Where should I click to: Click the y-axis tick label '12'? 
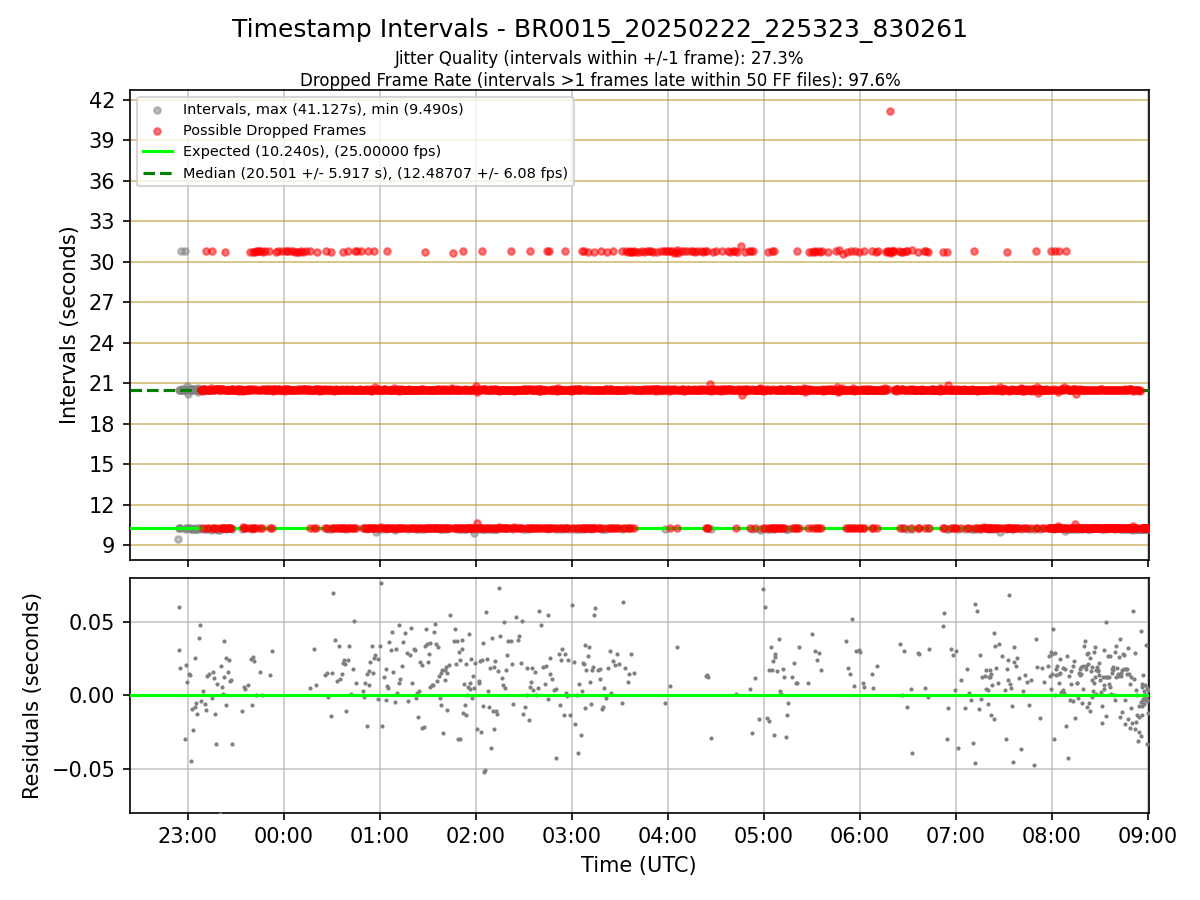click(103, 505)
